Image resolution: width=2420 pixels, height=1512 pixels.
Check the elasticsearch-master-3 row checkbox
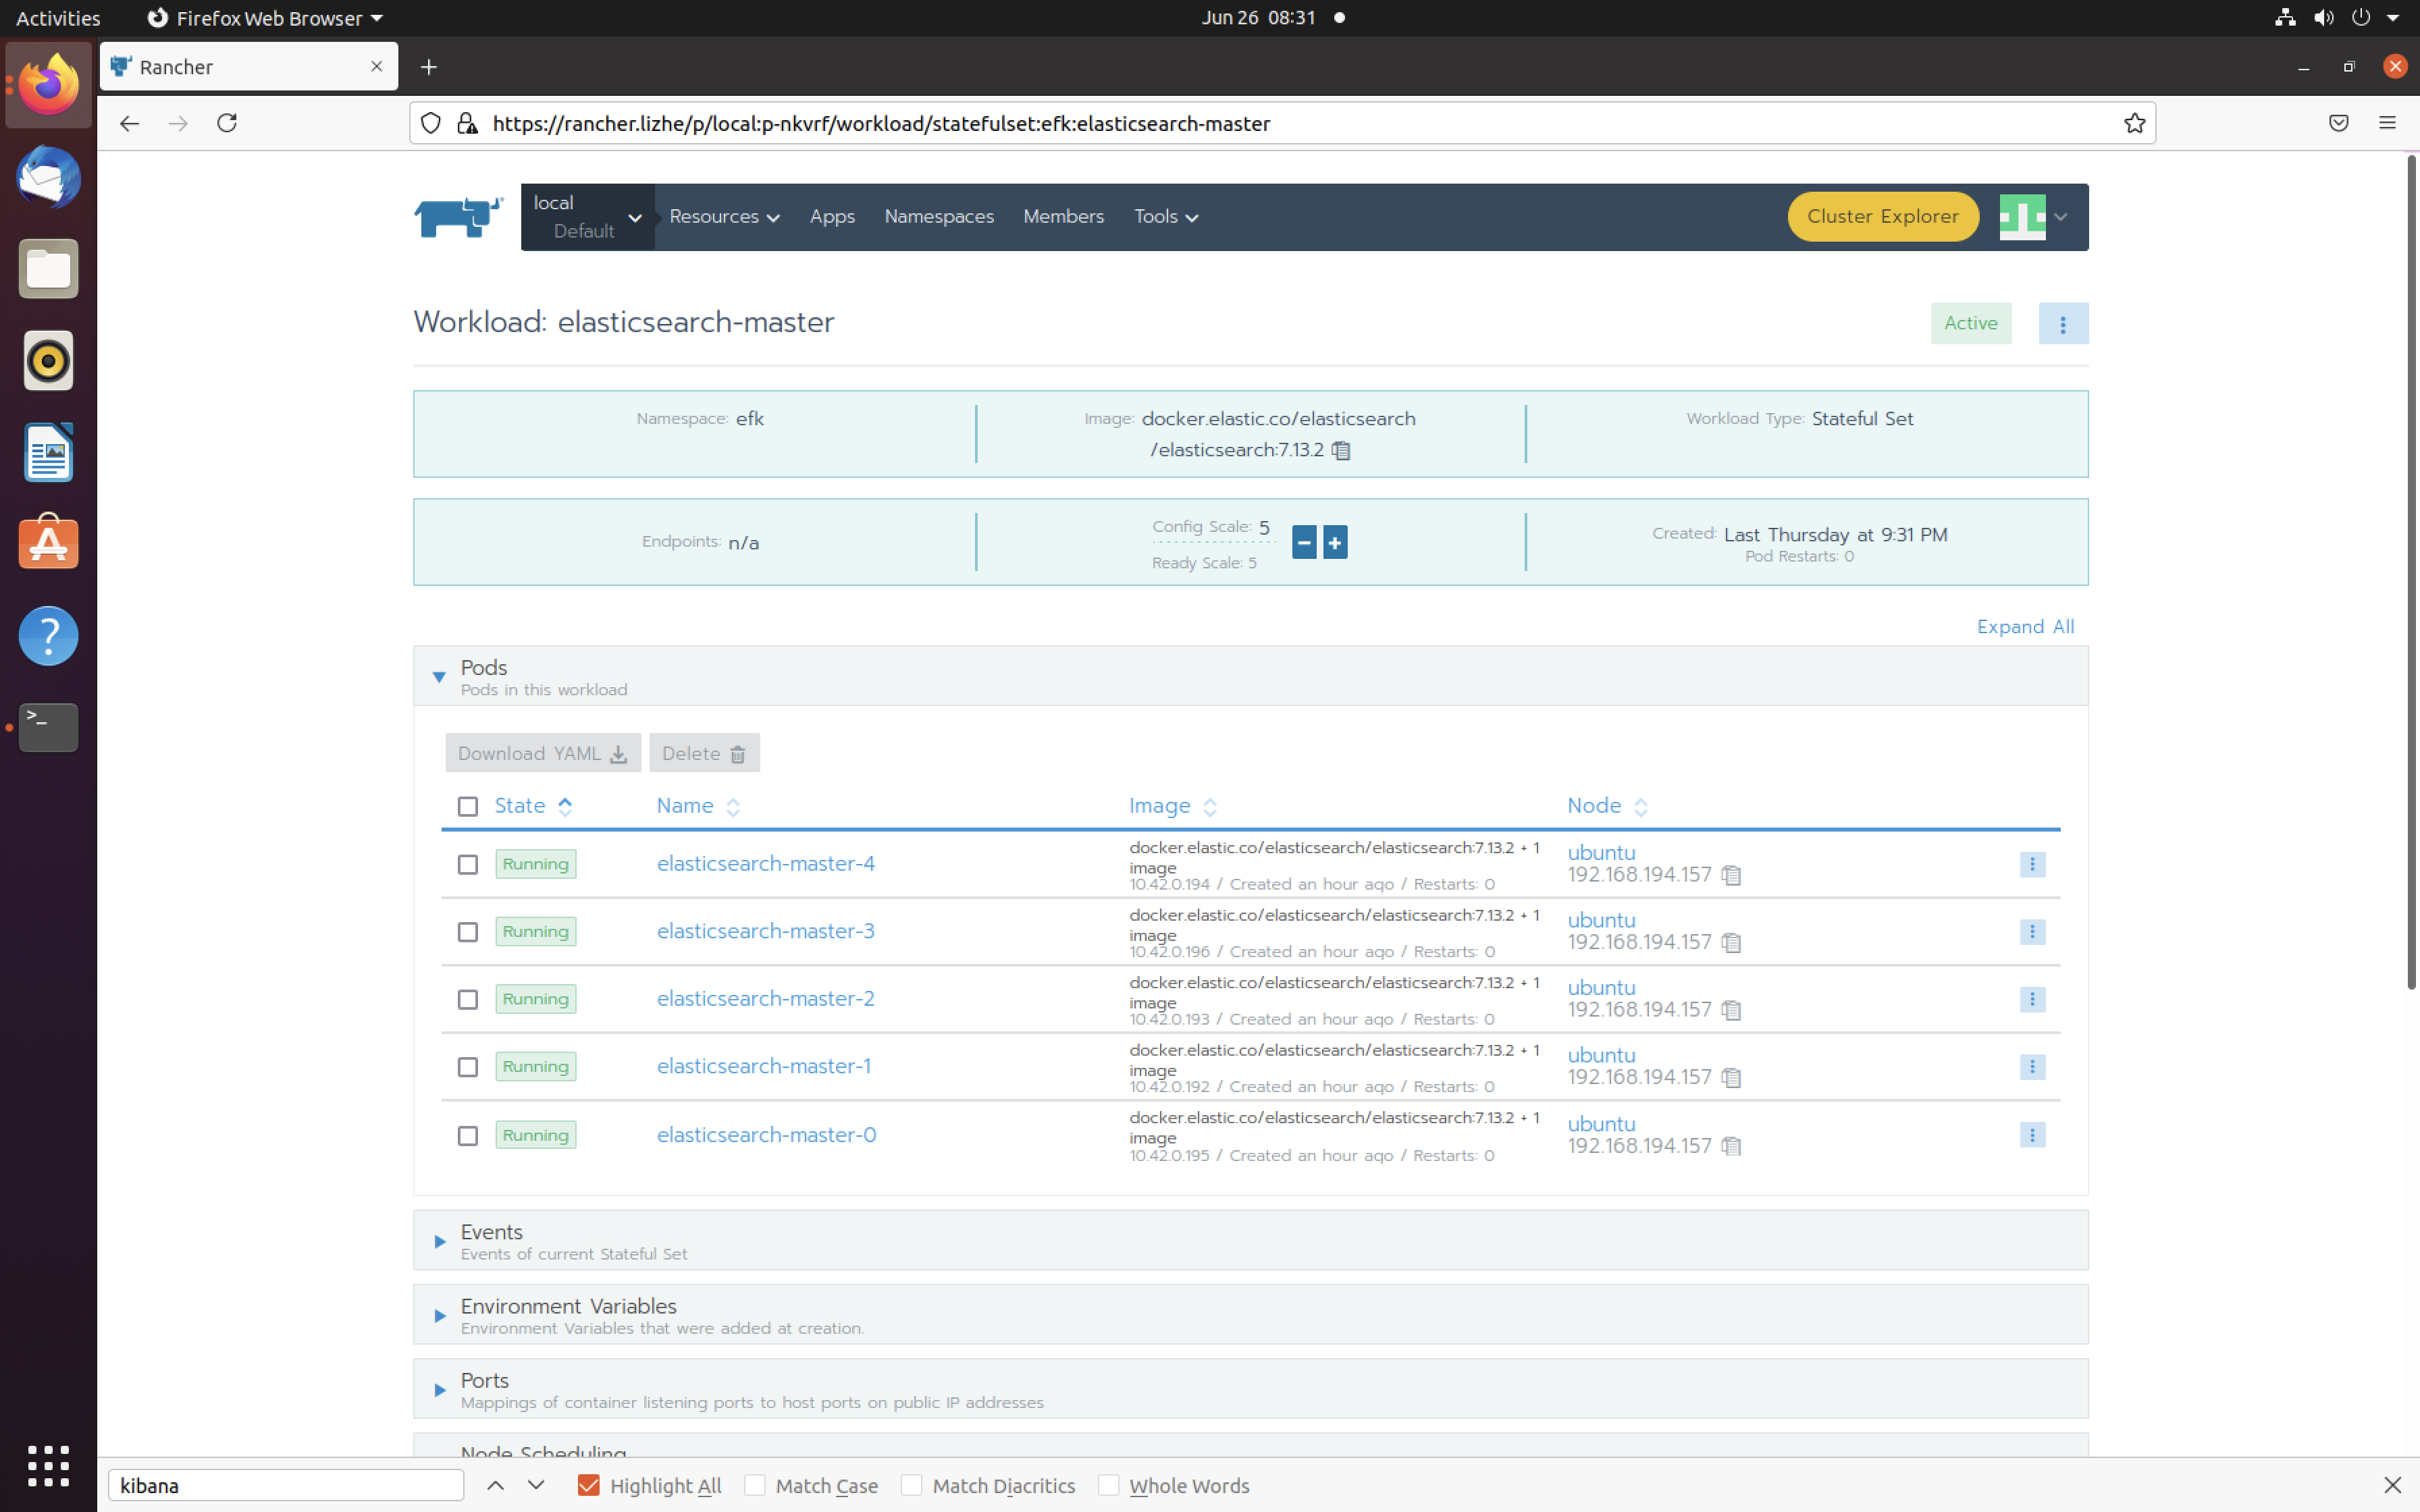point(467,933)
